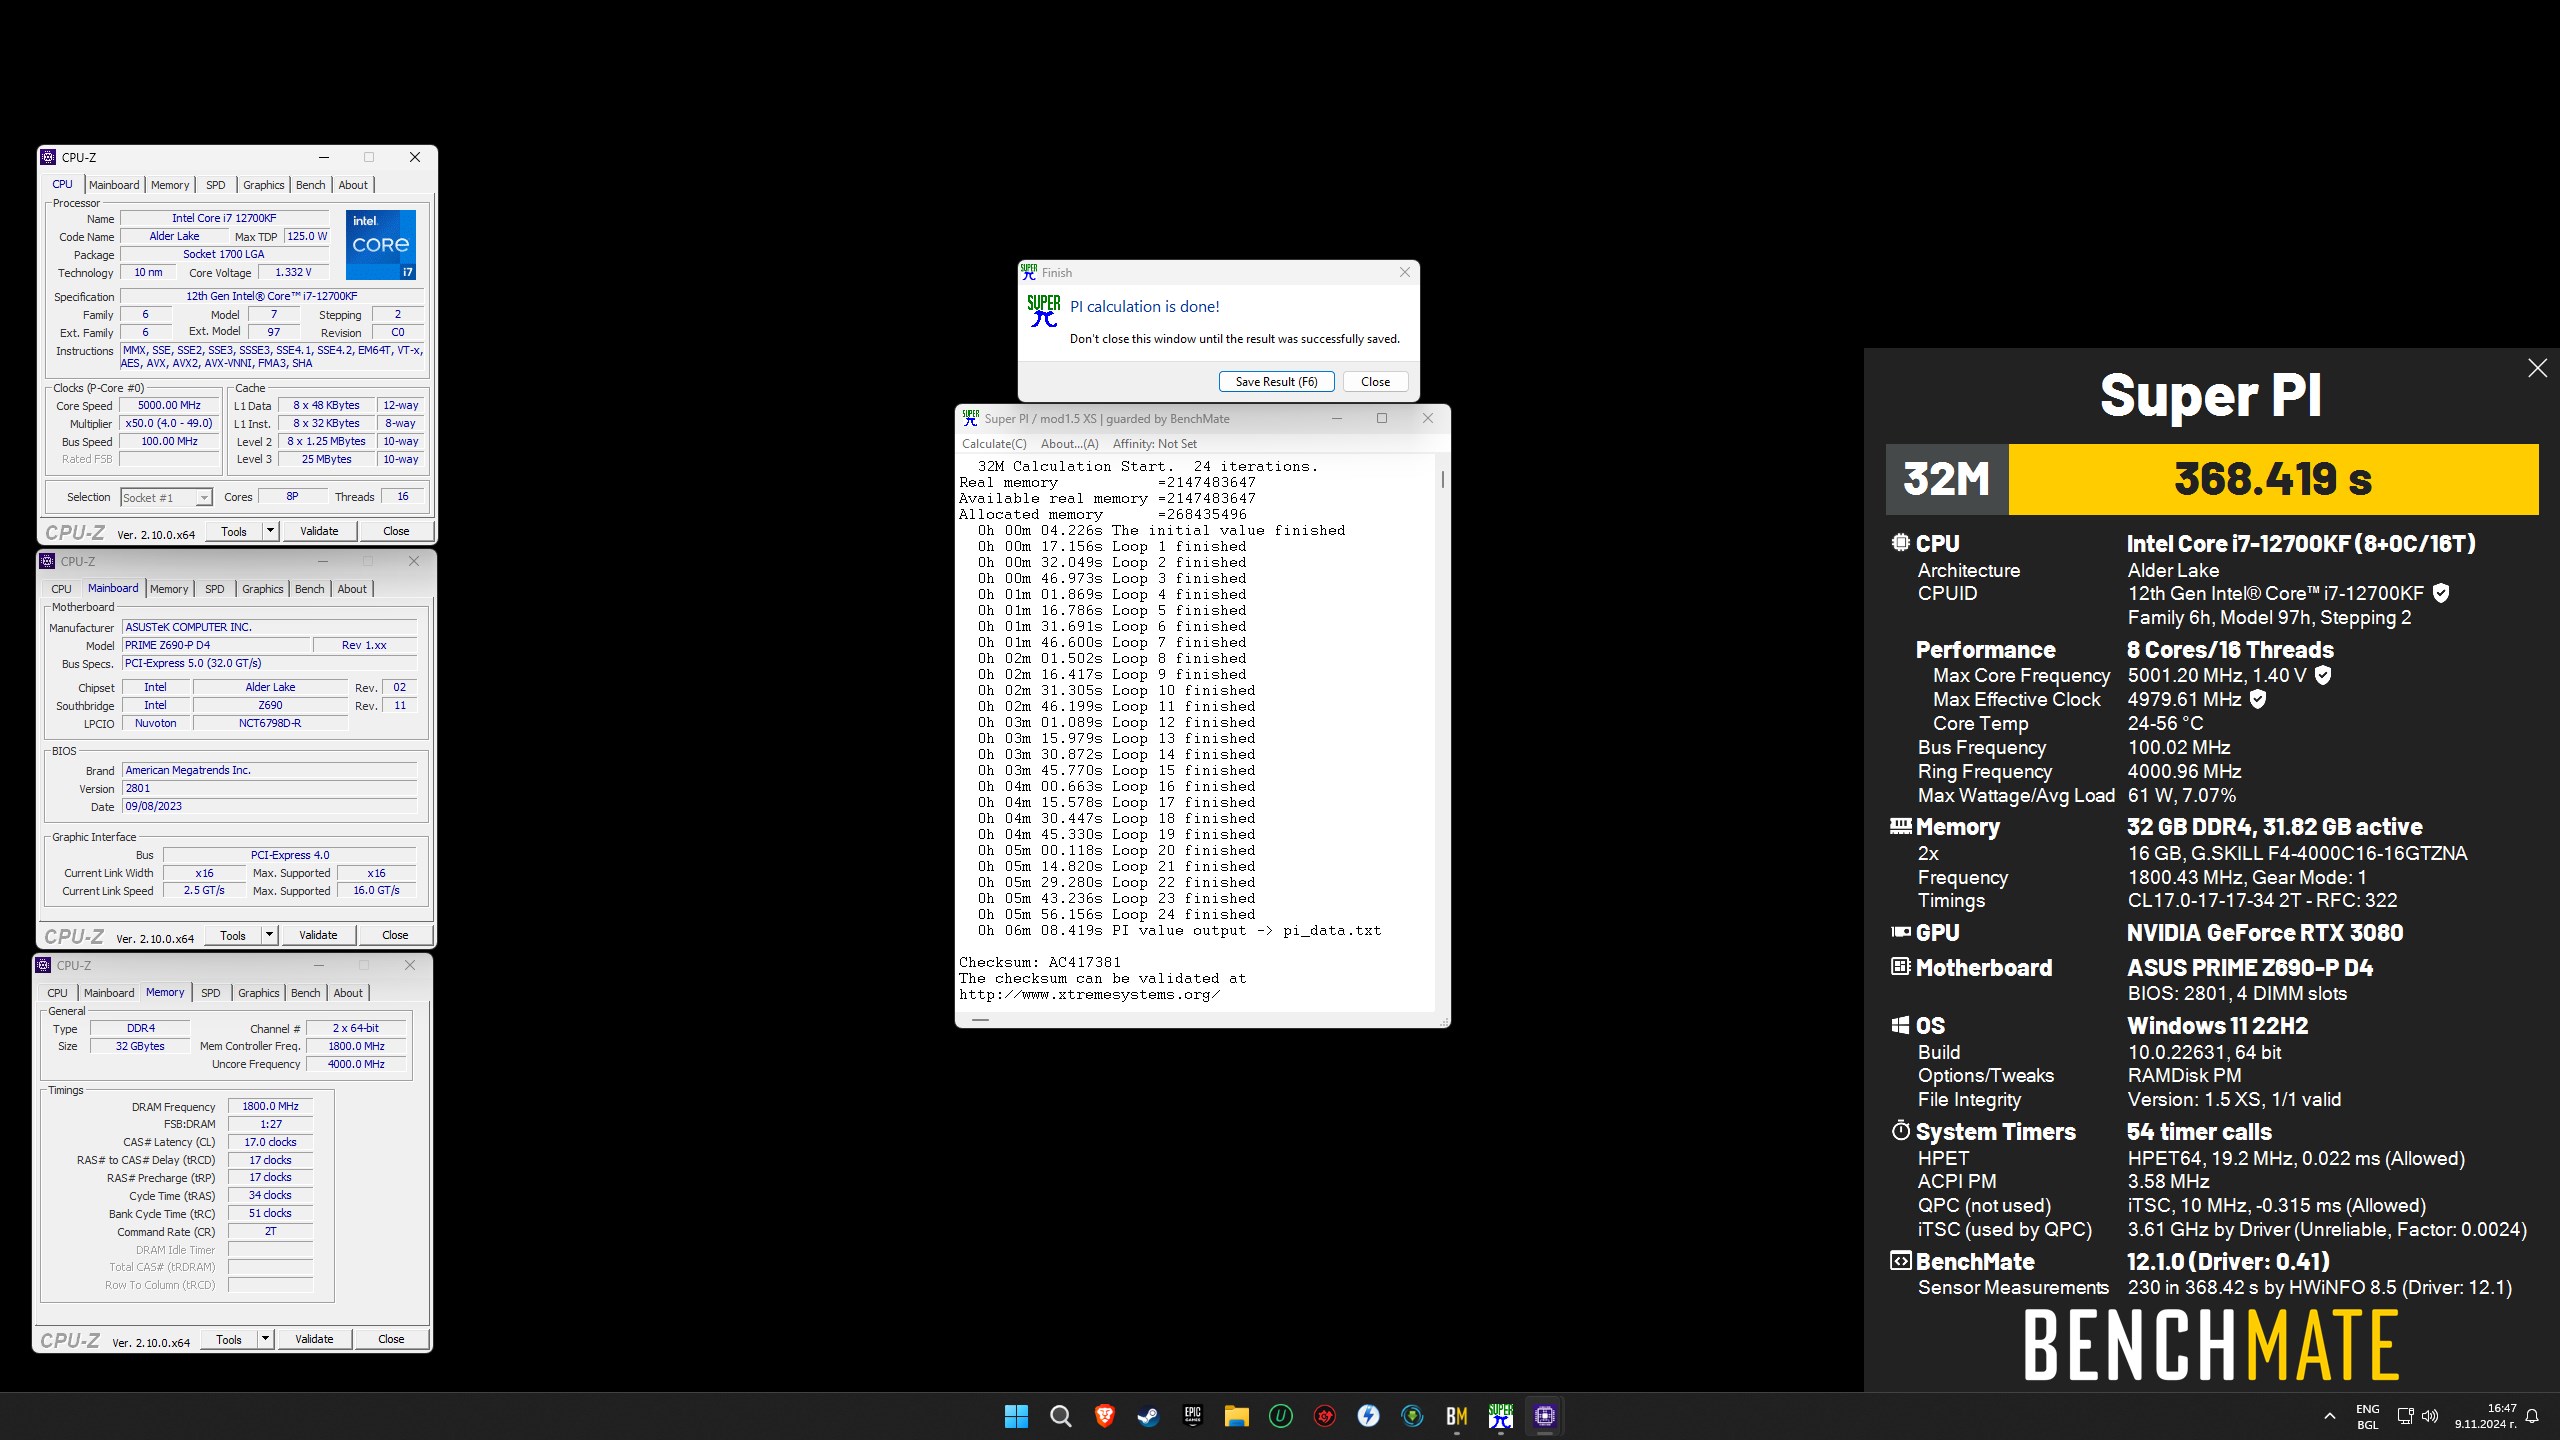Click the Intel Core i7 12700KF name field

[x=224, y=218]
